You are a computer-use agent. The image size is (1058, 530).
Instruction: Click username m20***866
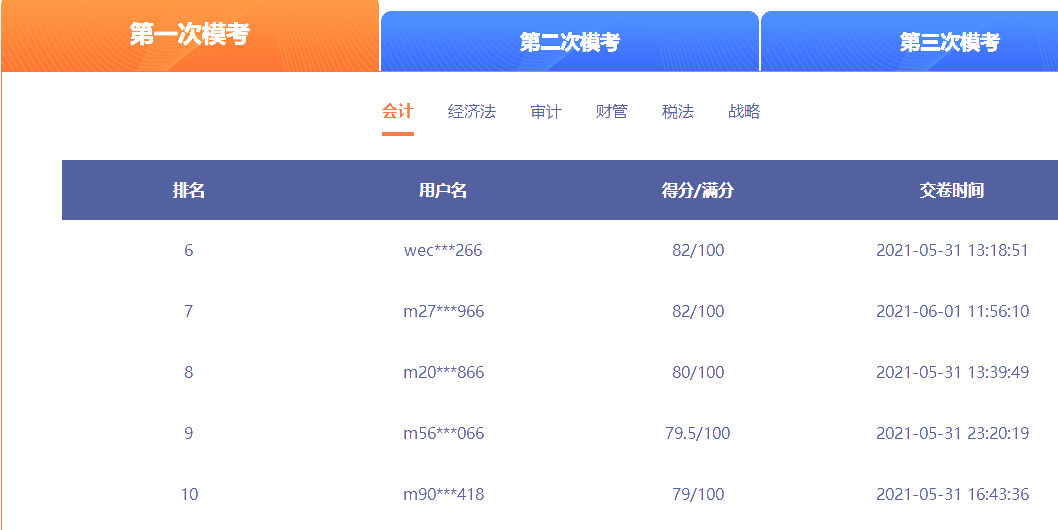coord(444,372)
